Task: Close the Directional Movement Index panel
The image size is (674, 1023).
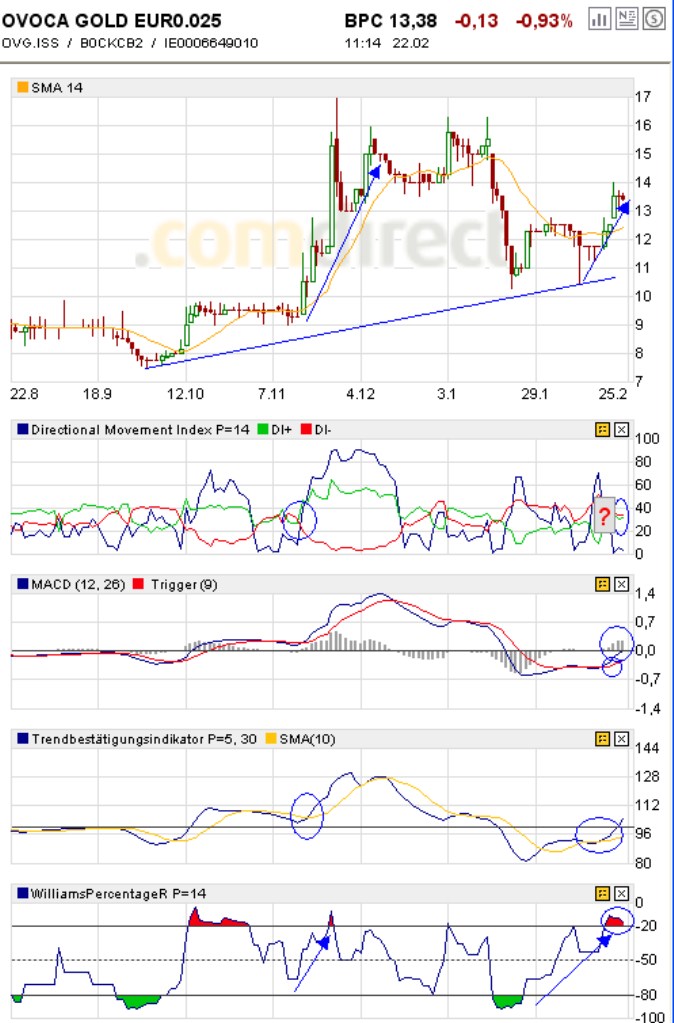Action: (x=621, y=430)
